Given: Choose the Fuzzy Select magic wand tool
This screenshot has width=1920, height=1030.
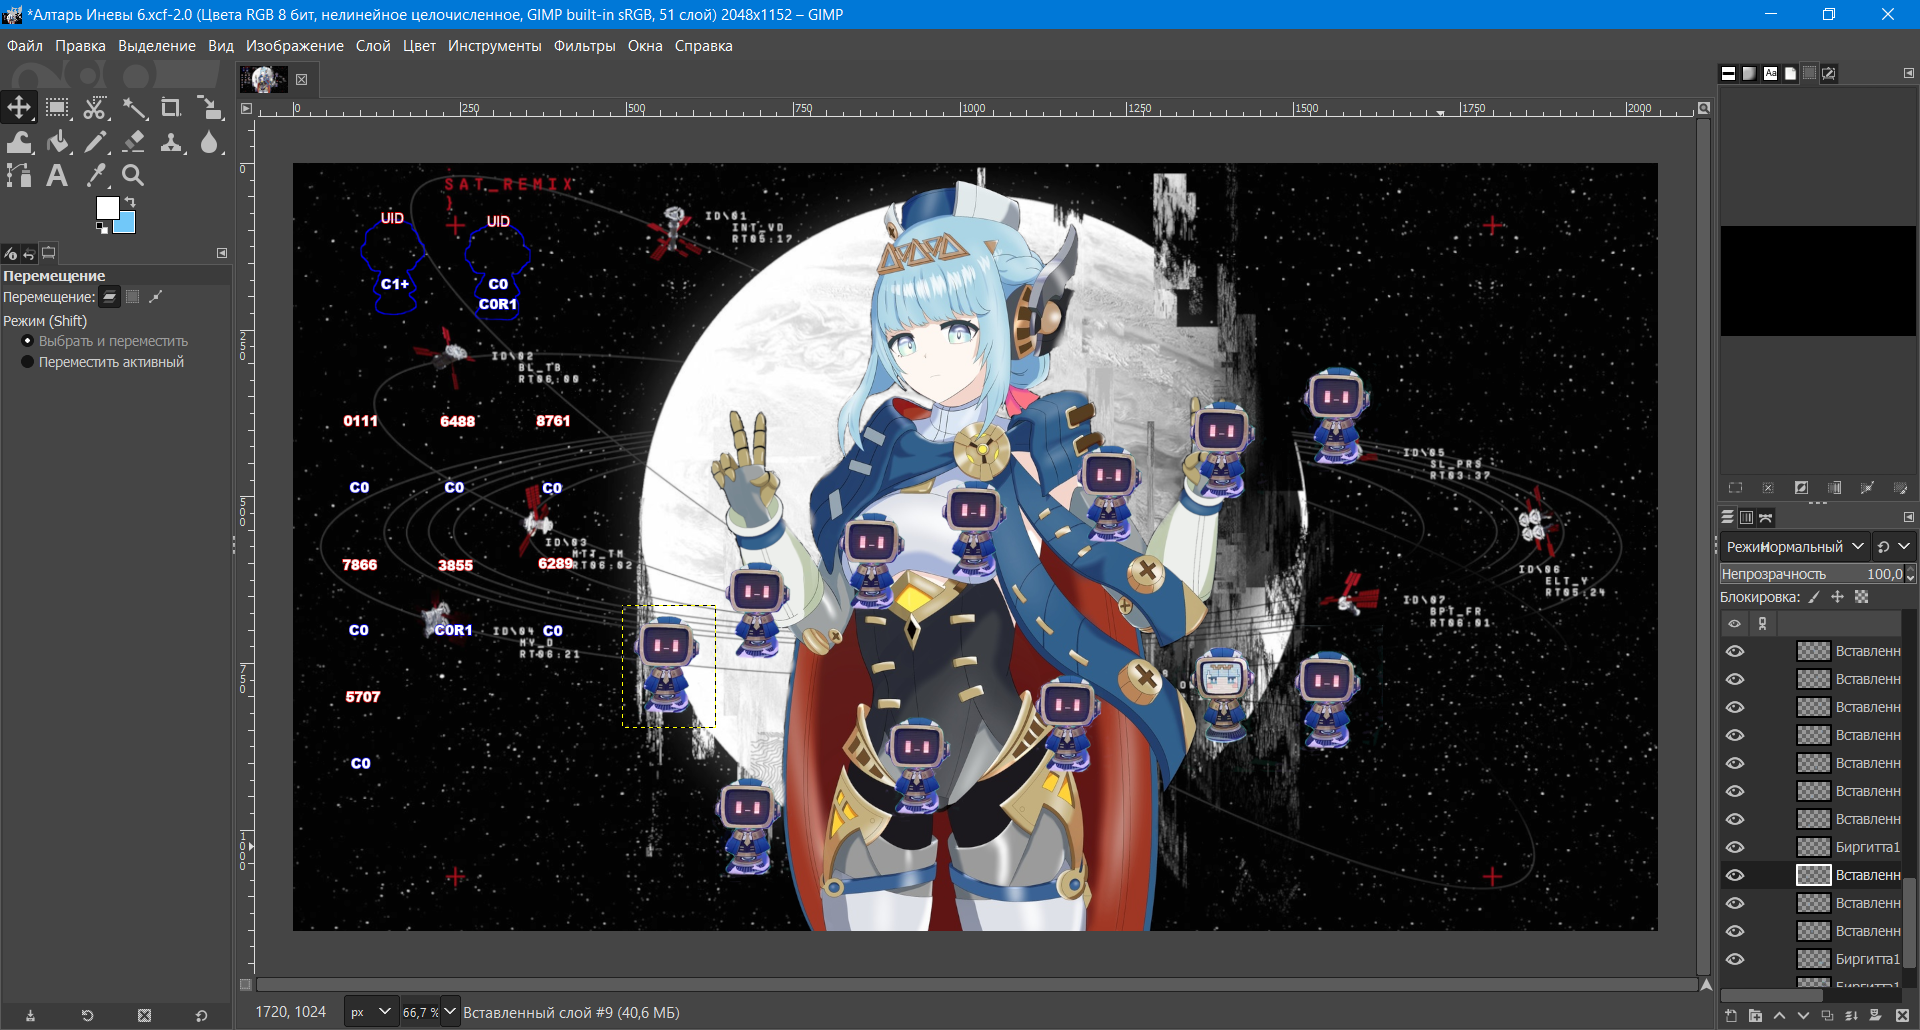Looking at the screenshot, I should (134, 108).
